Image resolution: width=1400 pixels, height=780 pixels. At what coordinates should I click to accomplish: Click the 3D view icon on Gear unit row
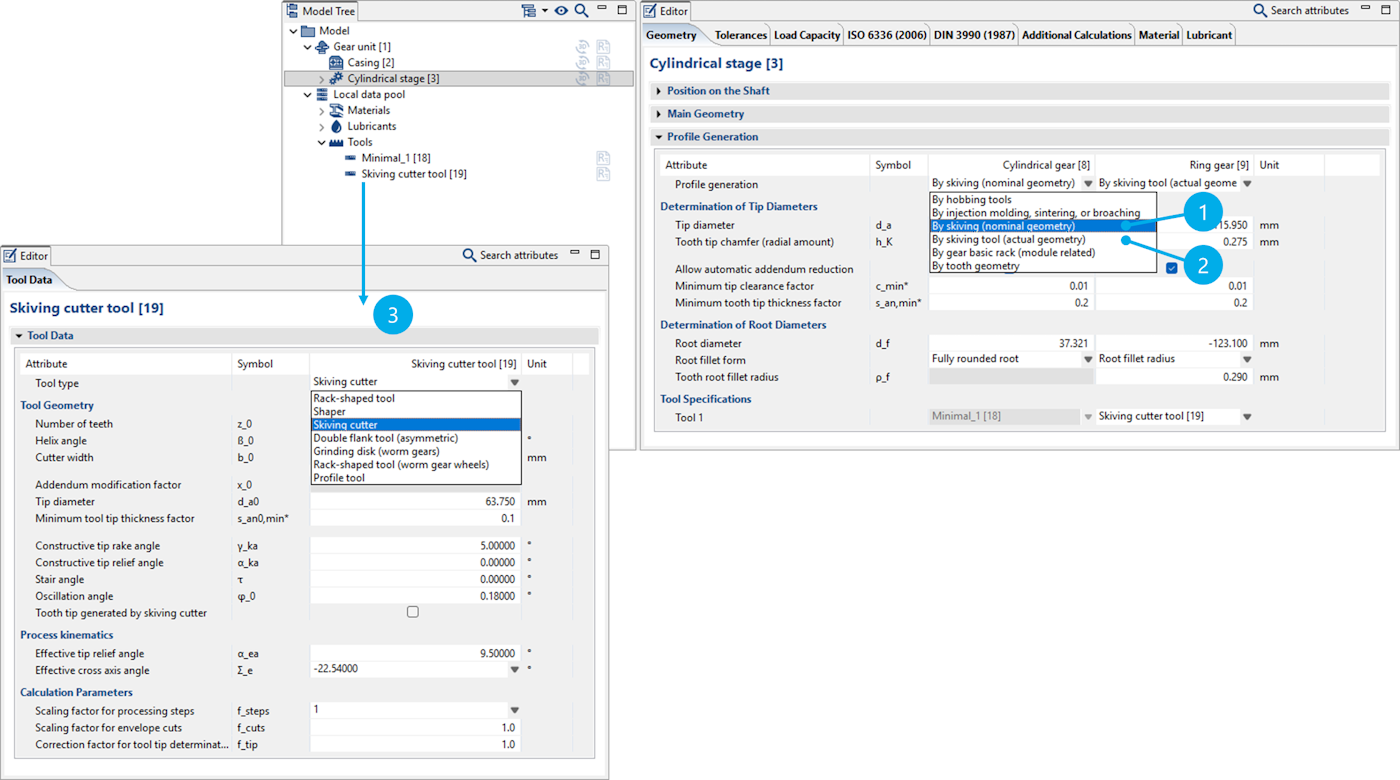(582, 47)
